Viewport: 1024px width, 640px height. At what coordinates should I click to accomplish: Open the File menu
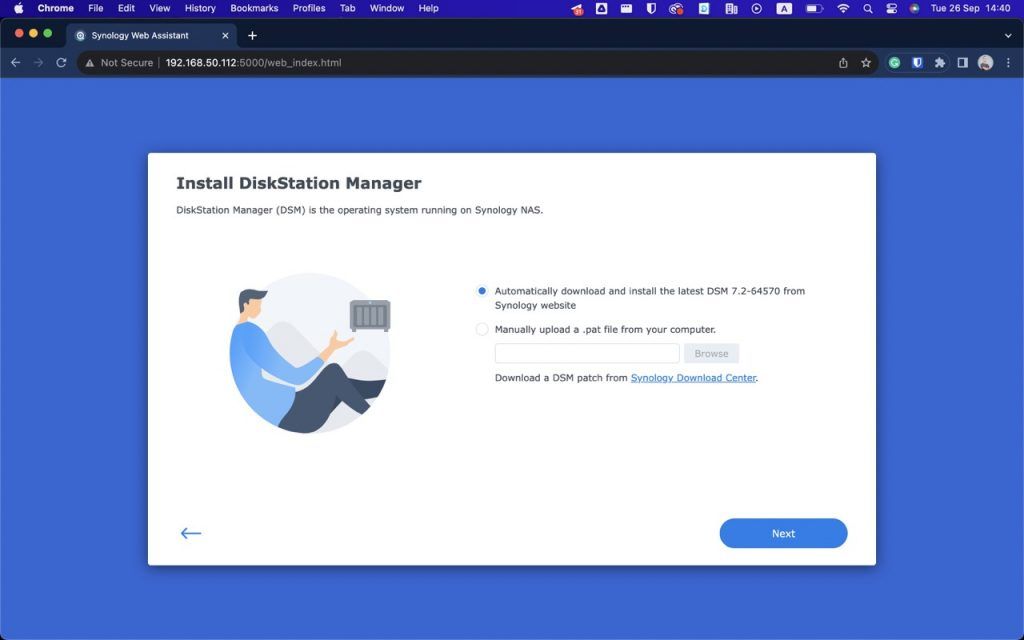(x=95, y=8)
